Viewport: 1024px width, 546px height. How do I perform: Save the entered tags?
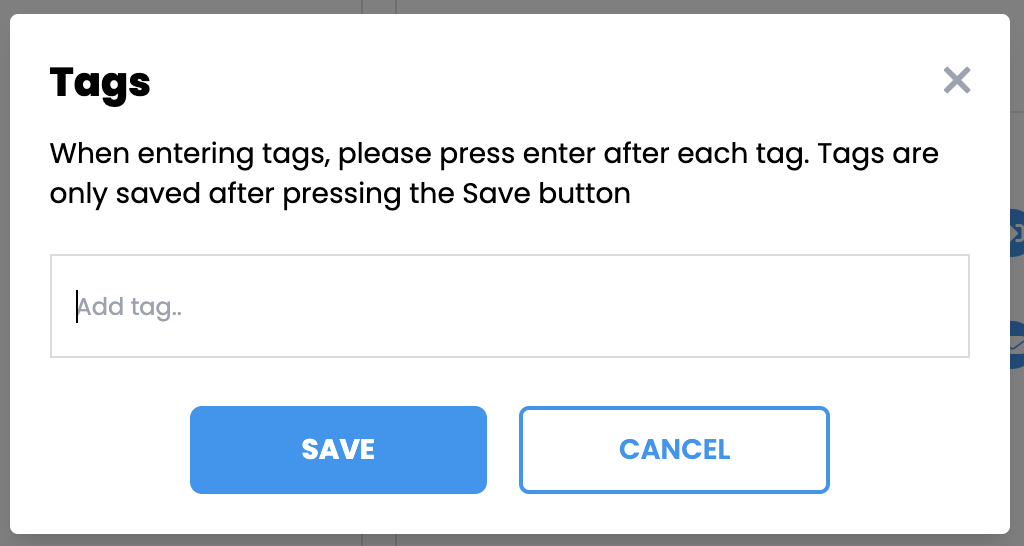coord(338,450)
